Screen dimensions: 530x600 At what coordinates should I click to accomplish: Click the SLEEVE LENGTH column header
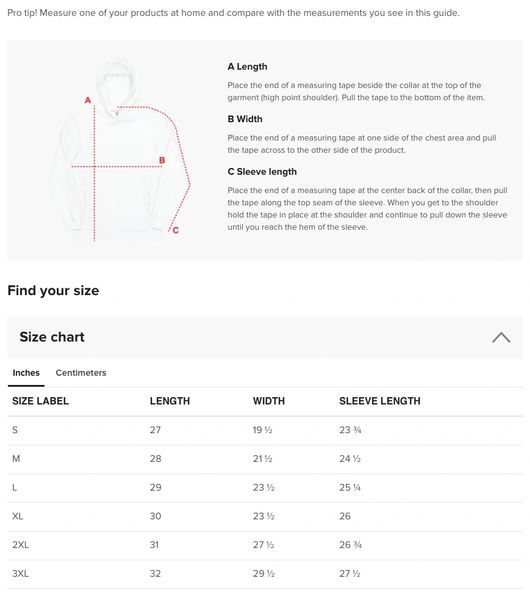click(380, 401)
